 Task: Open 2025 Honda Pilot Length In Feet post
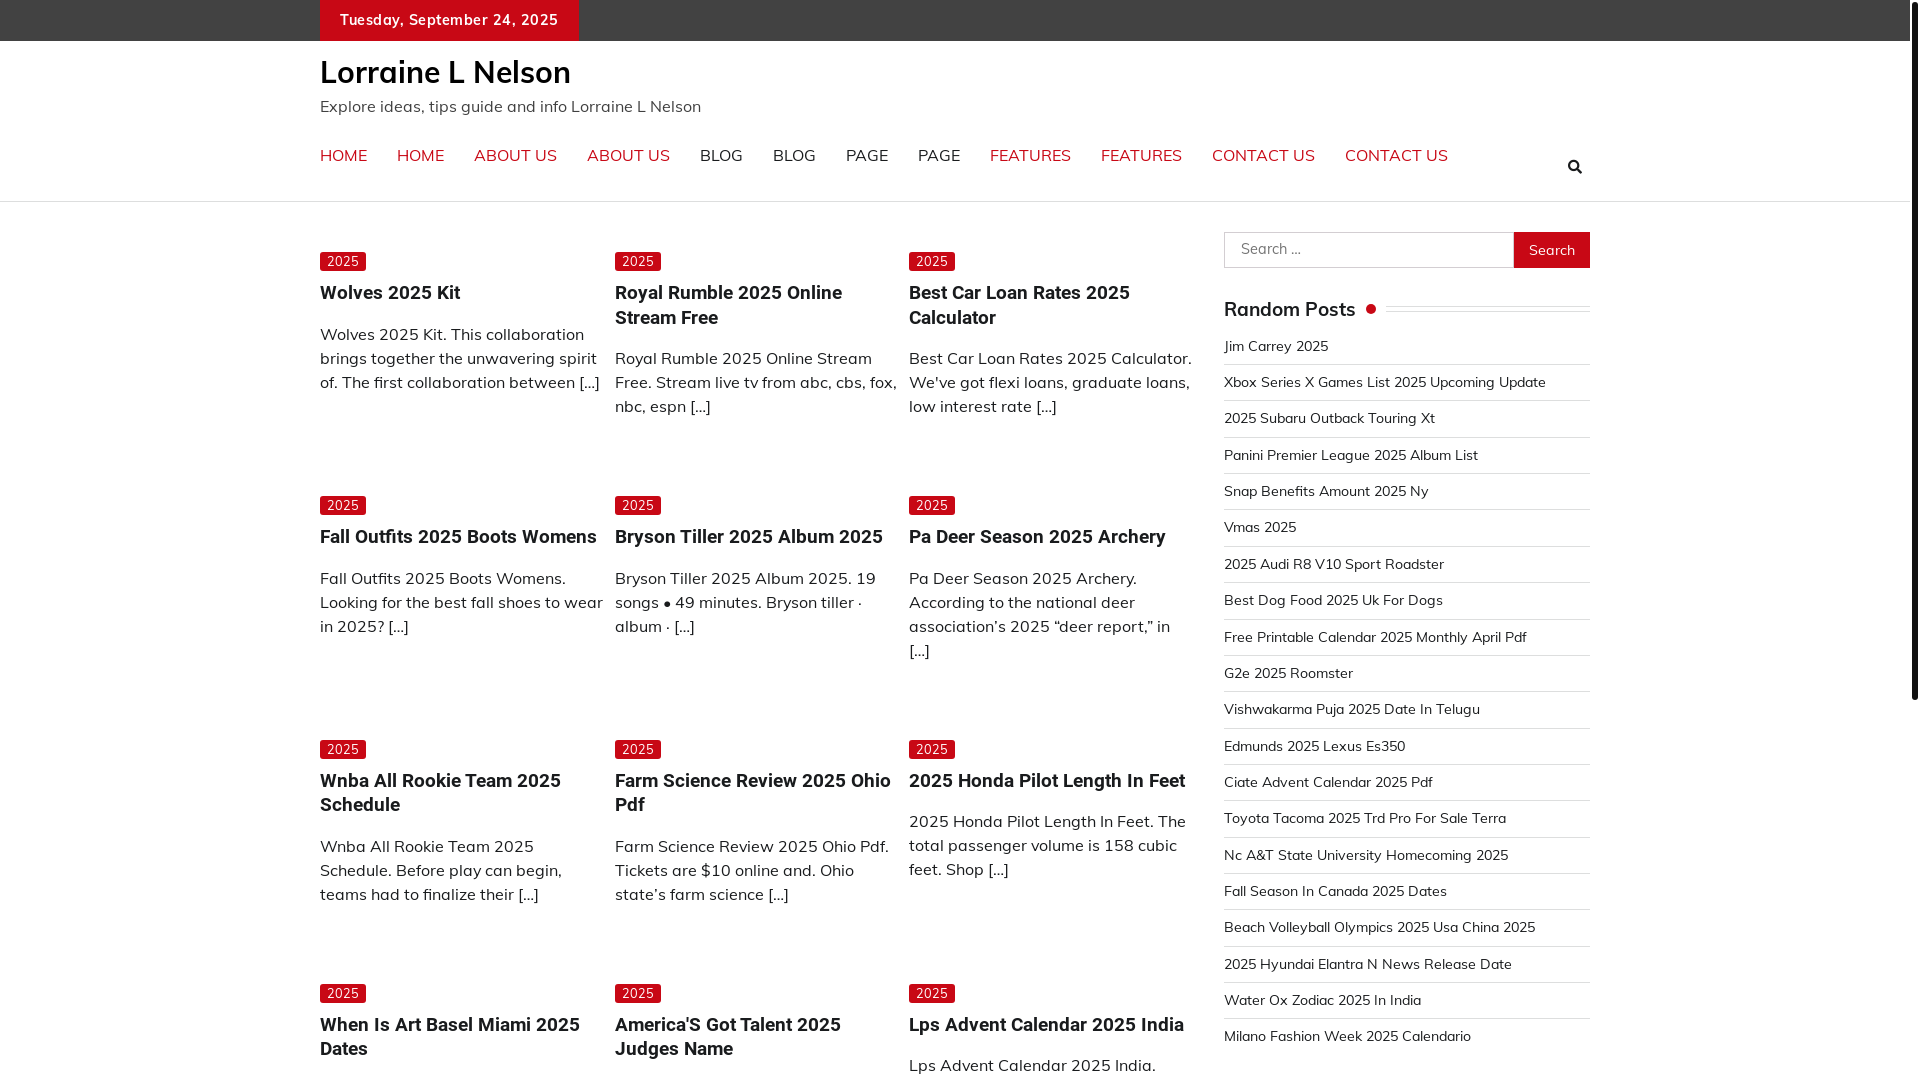click(1046, 781)
